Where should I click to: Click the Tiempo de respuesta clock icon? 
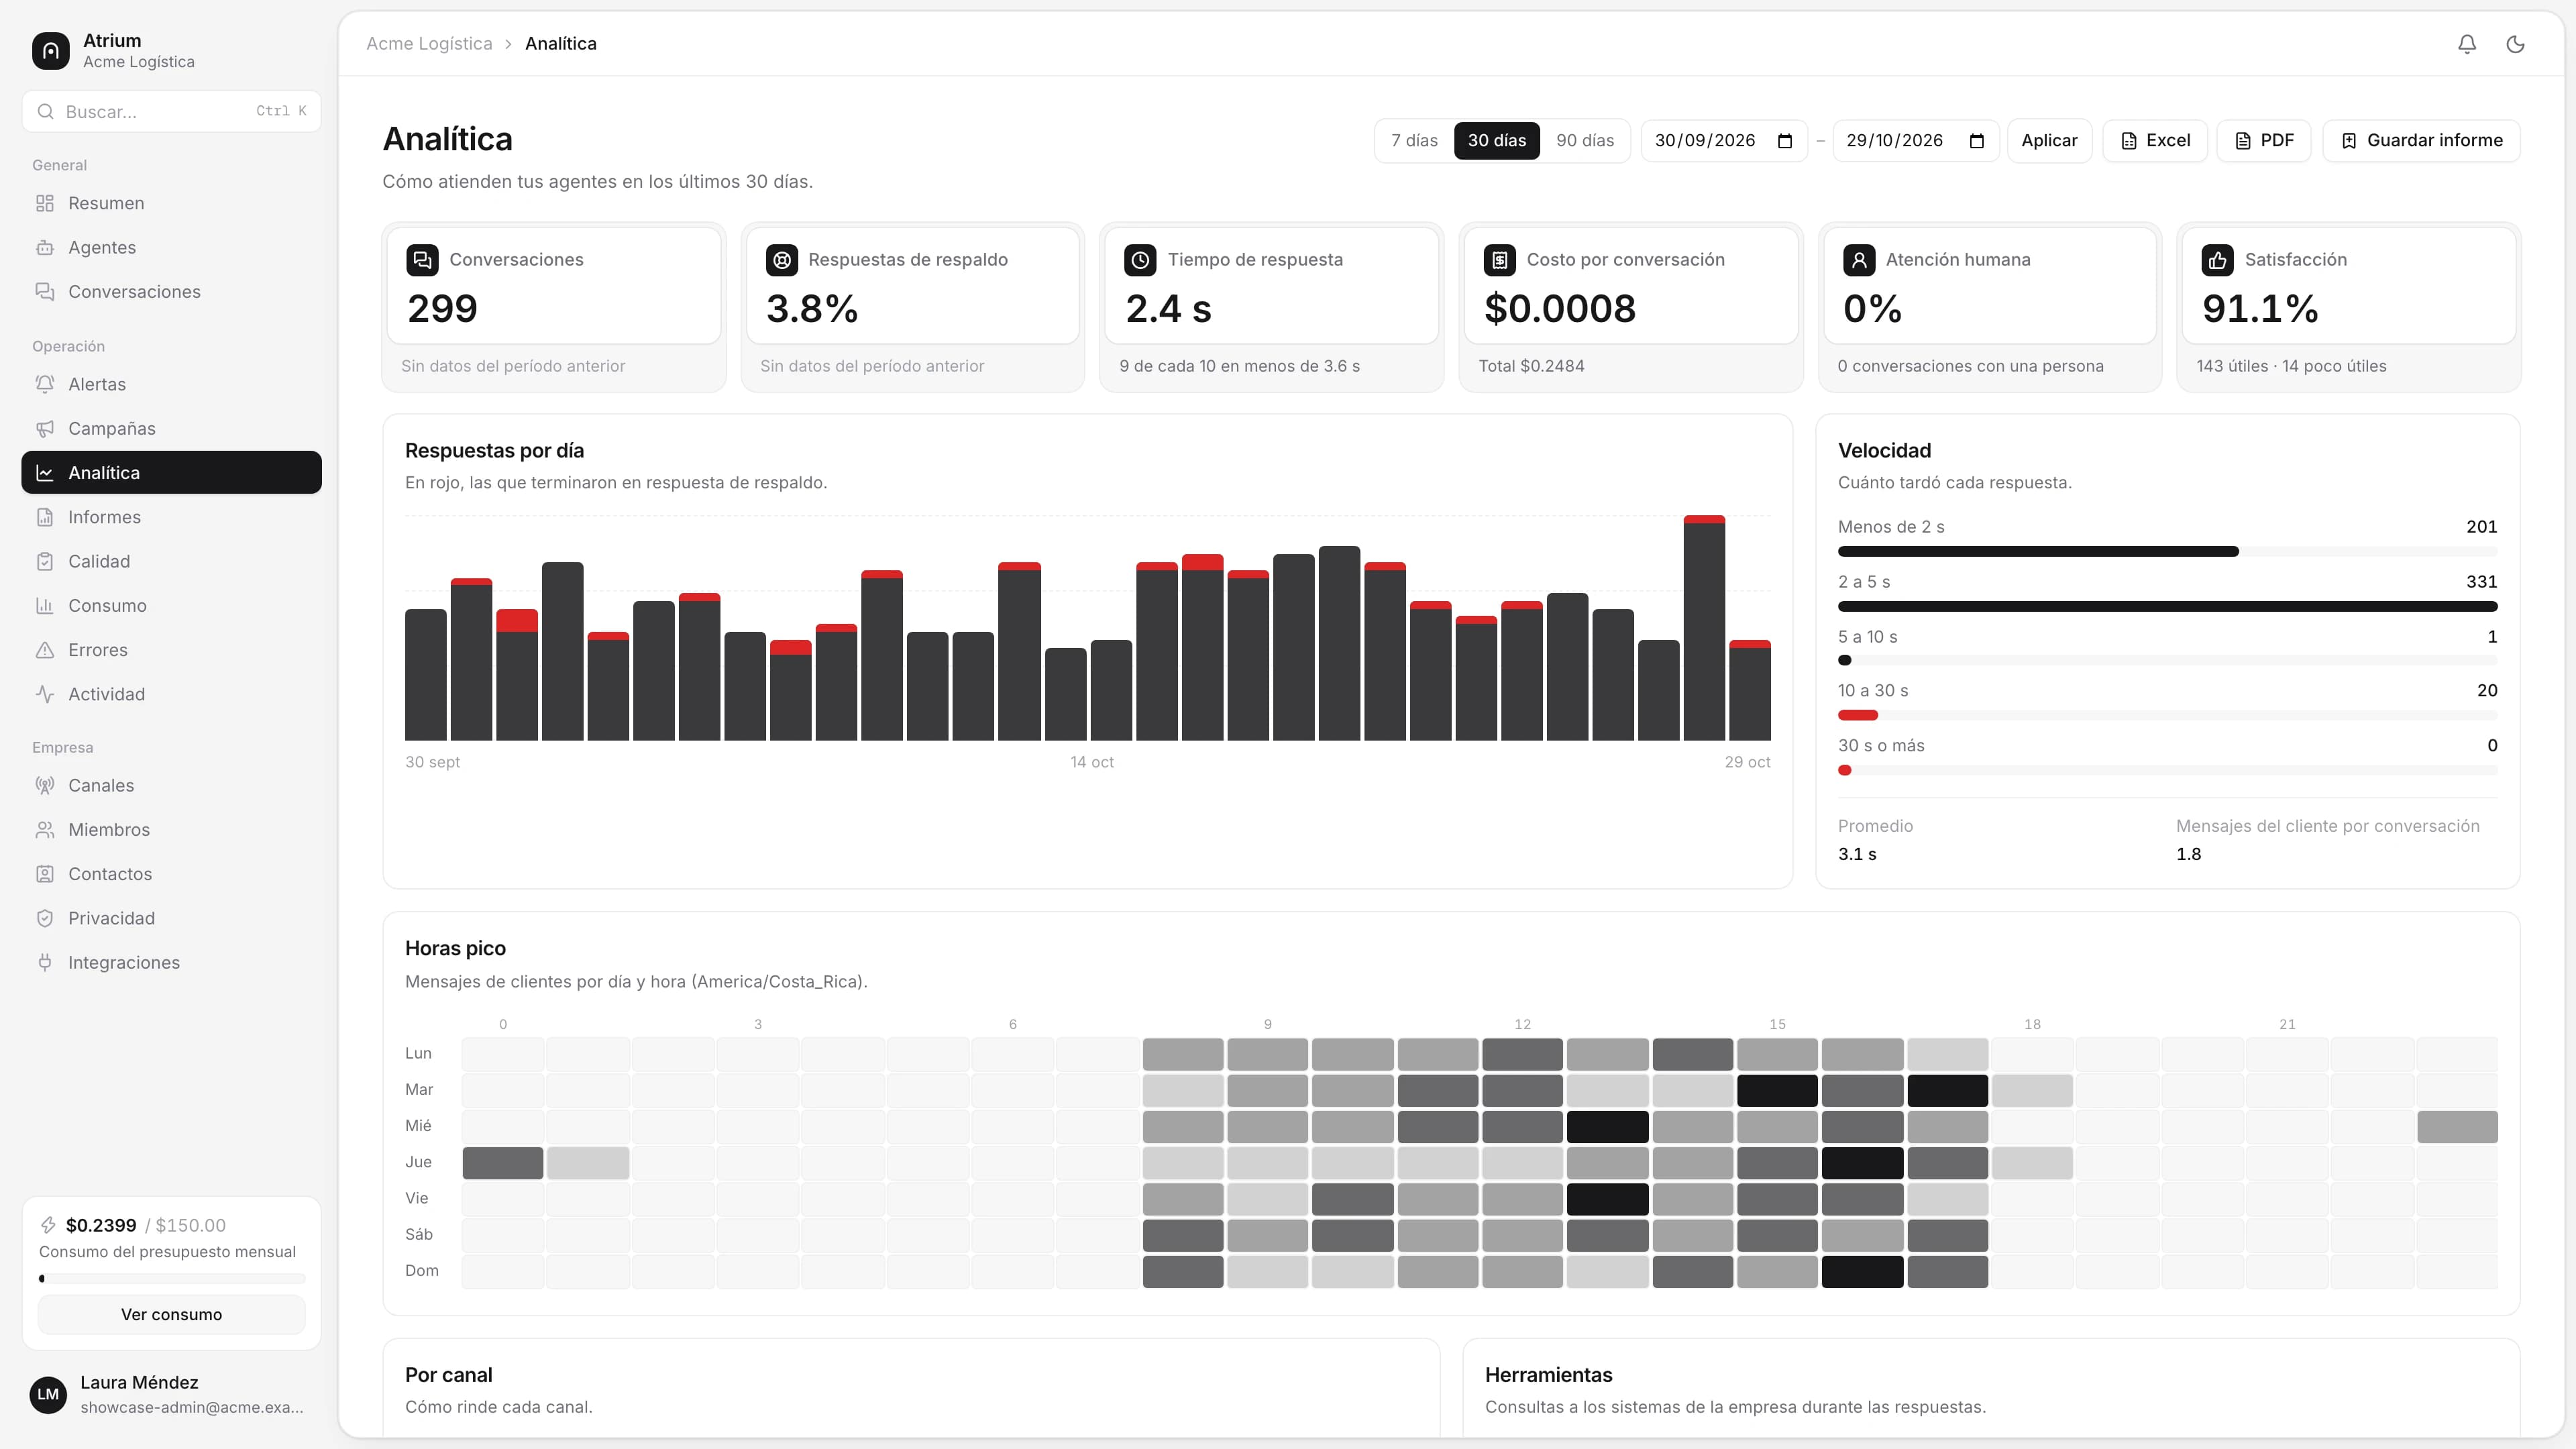click(1140, 260)
